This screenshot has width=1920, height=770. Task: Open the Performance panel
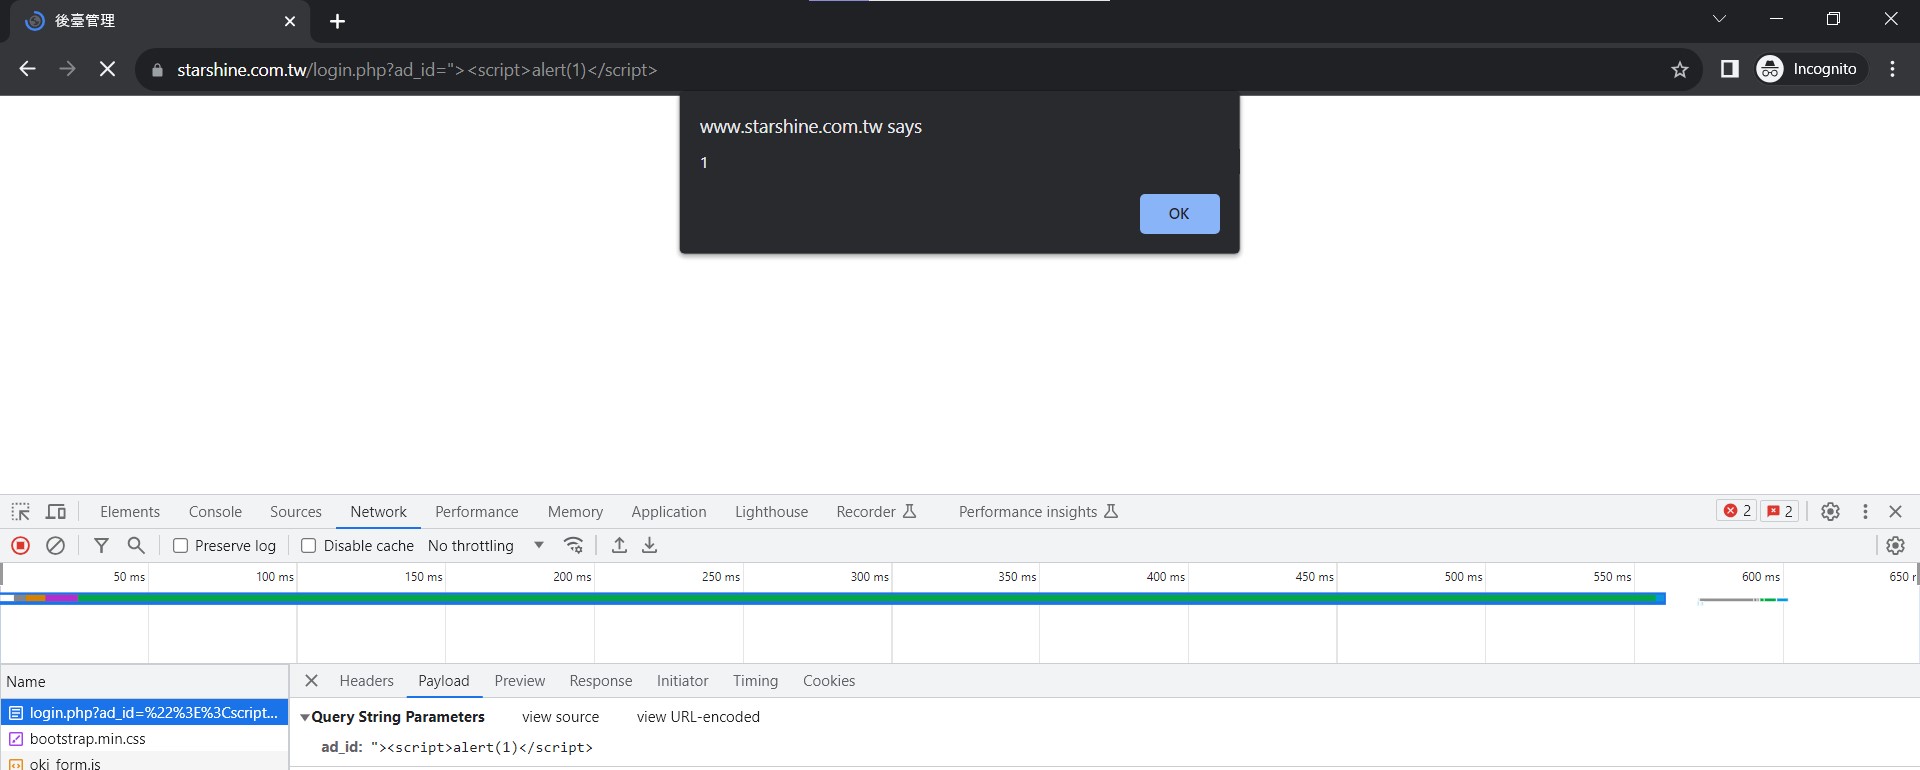(x=477, y=512)
